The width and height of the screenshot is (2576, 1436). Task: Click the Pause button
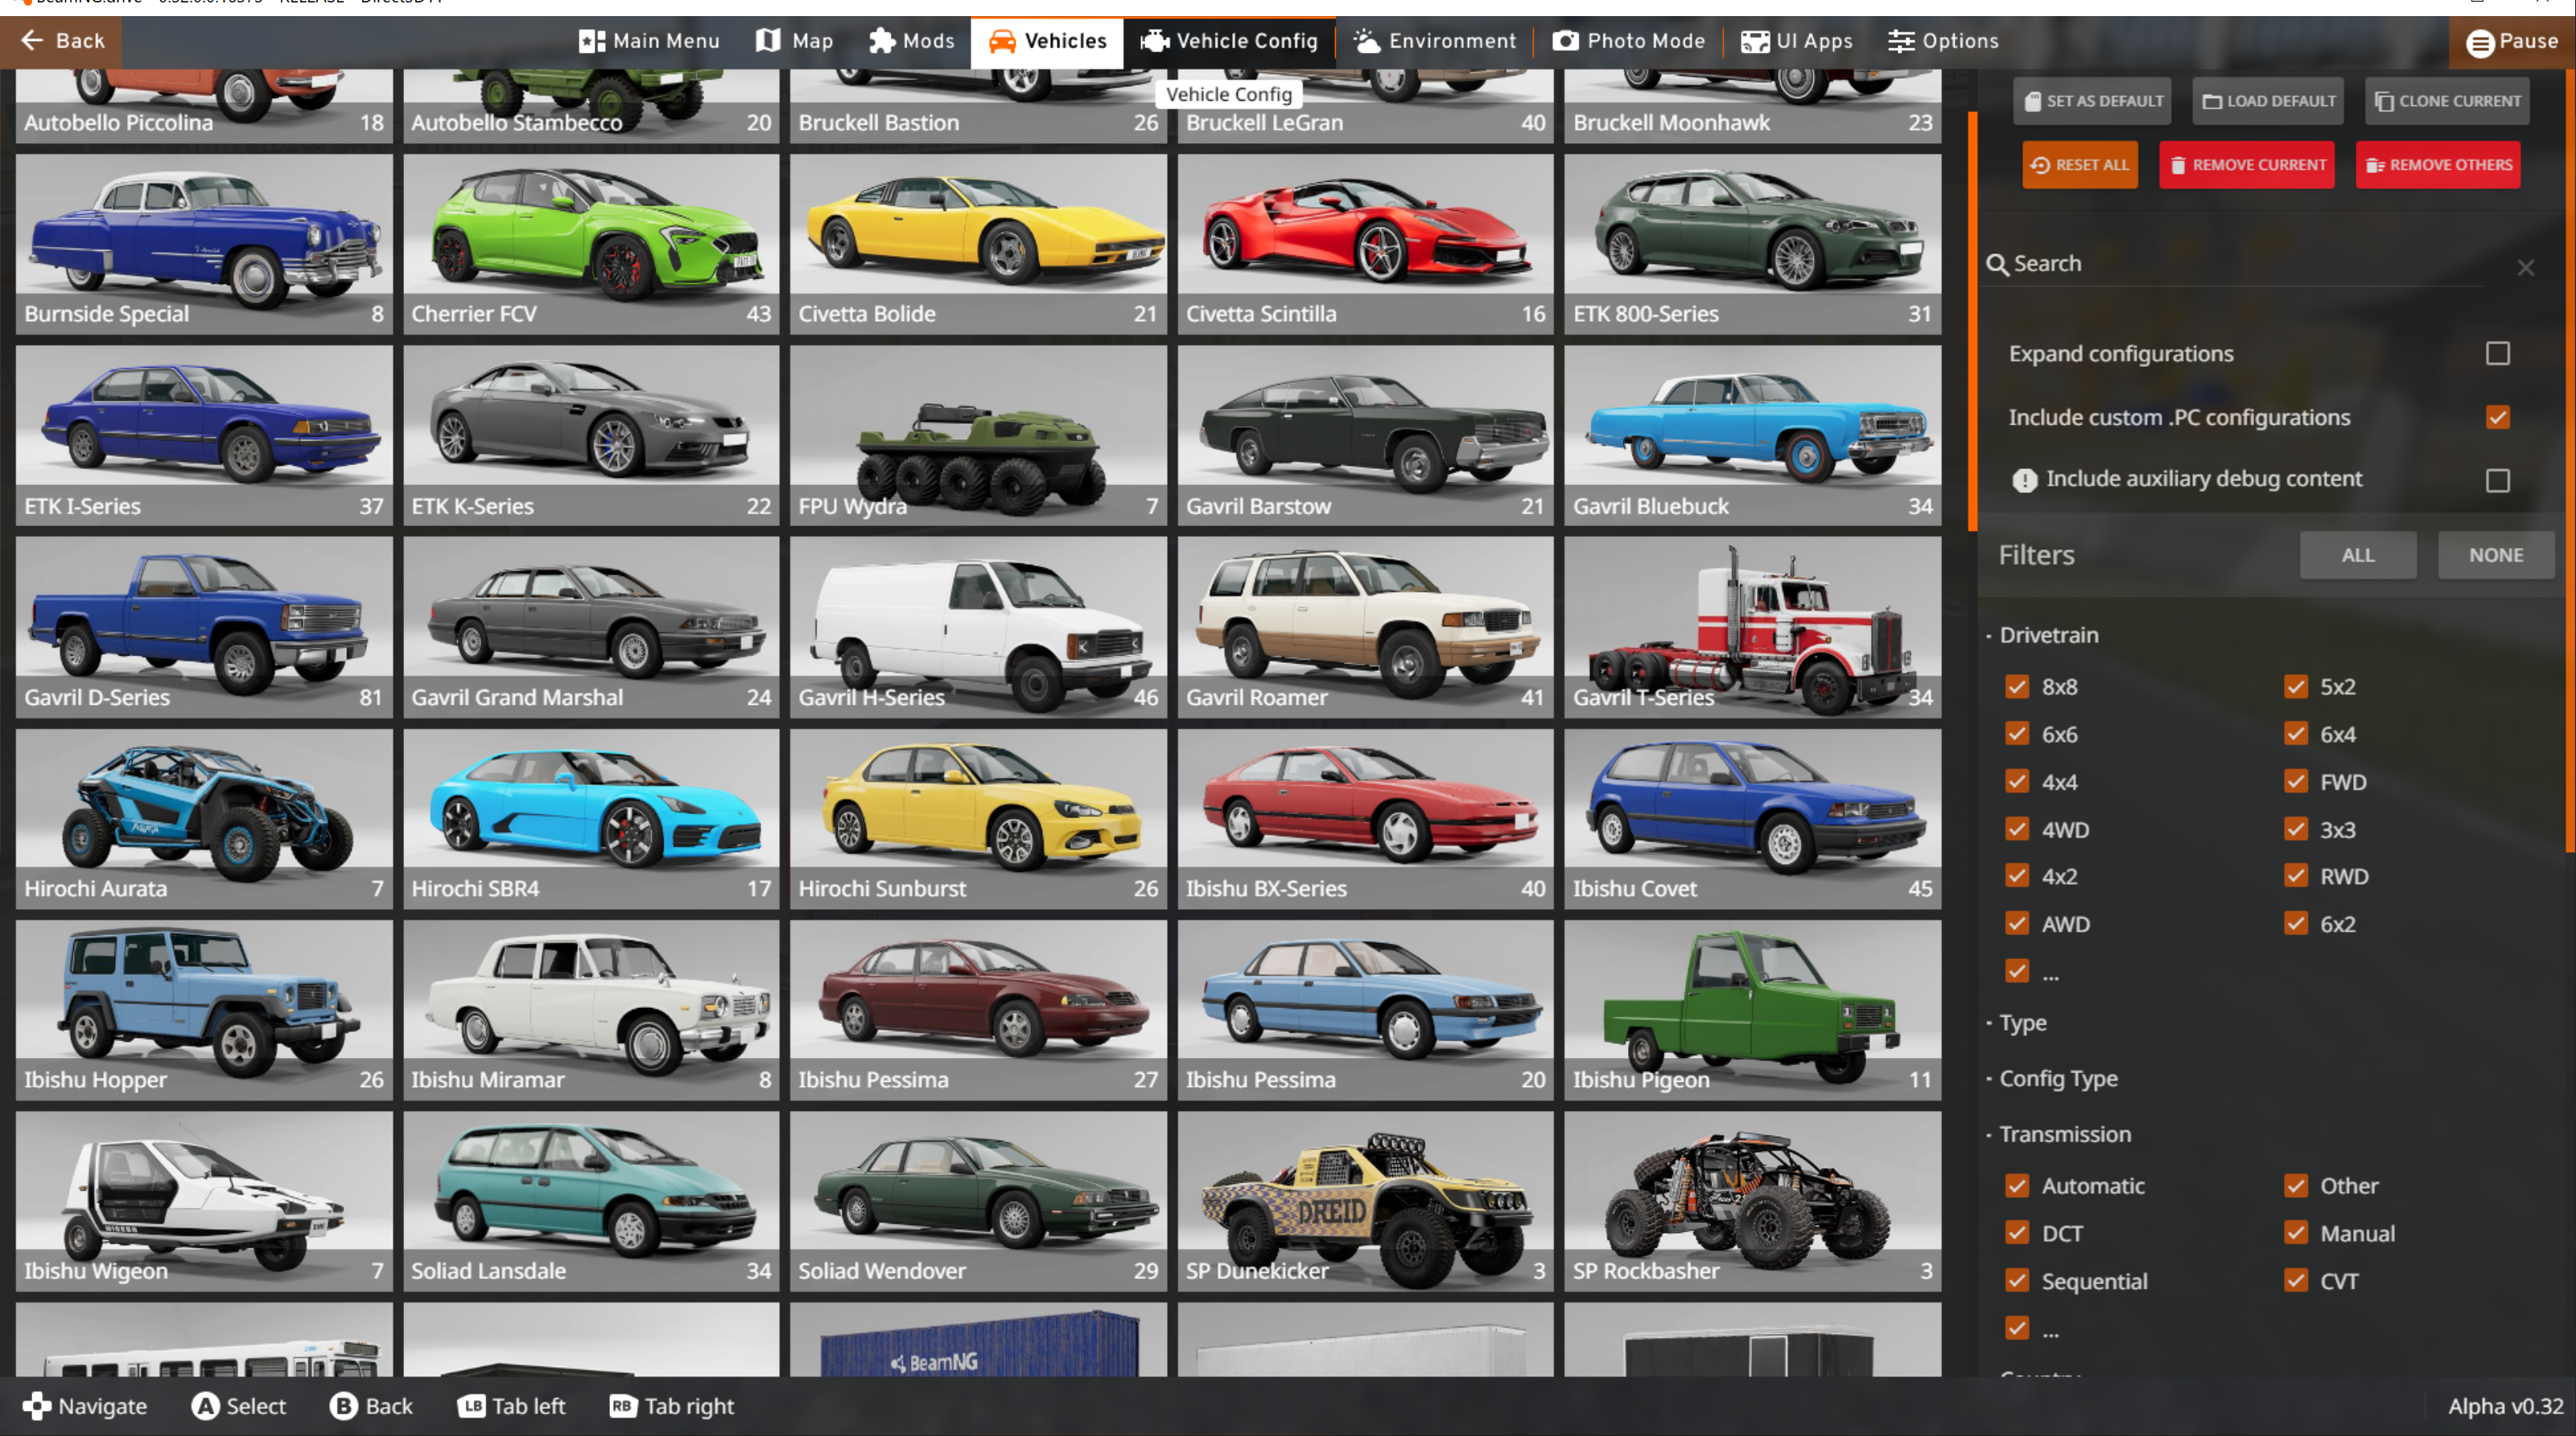[x=2511, y=42]
